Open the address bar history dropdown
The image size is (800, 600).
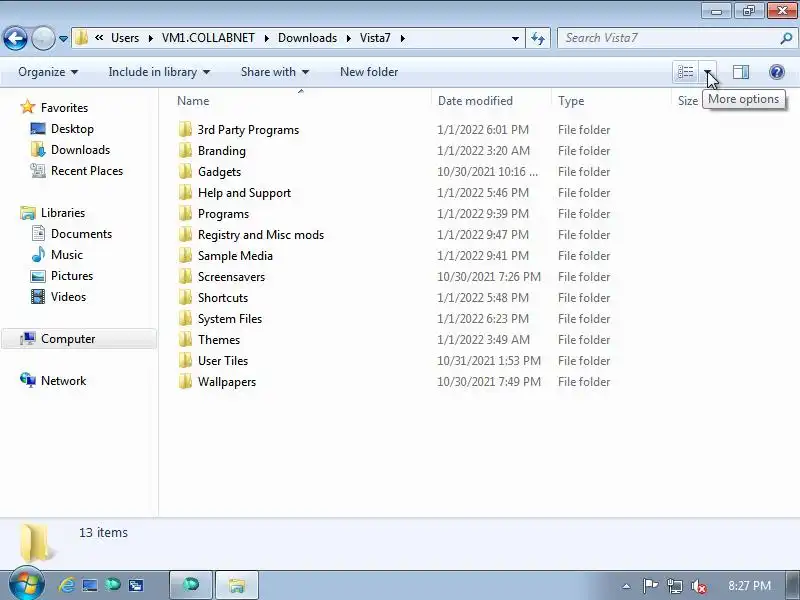coord(515,38)
